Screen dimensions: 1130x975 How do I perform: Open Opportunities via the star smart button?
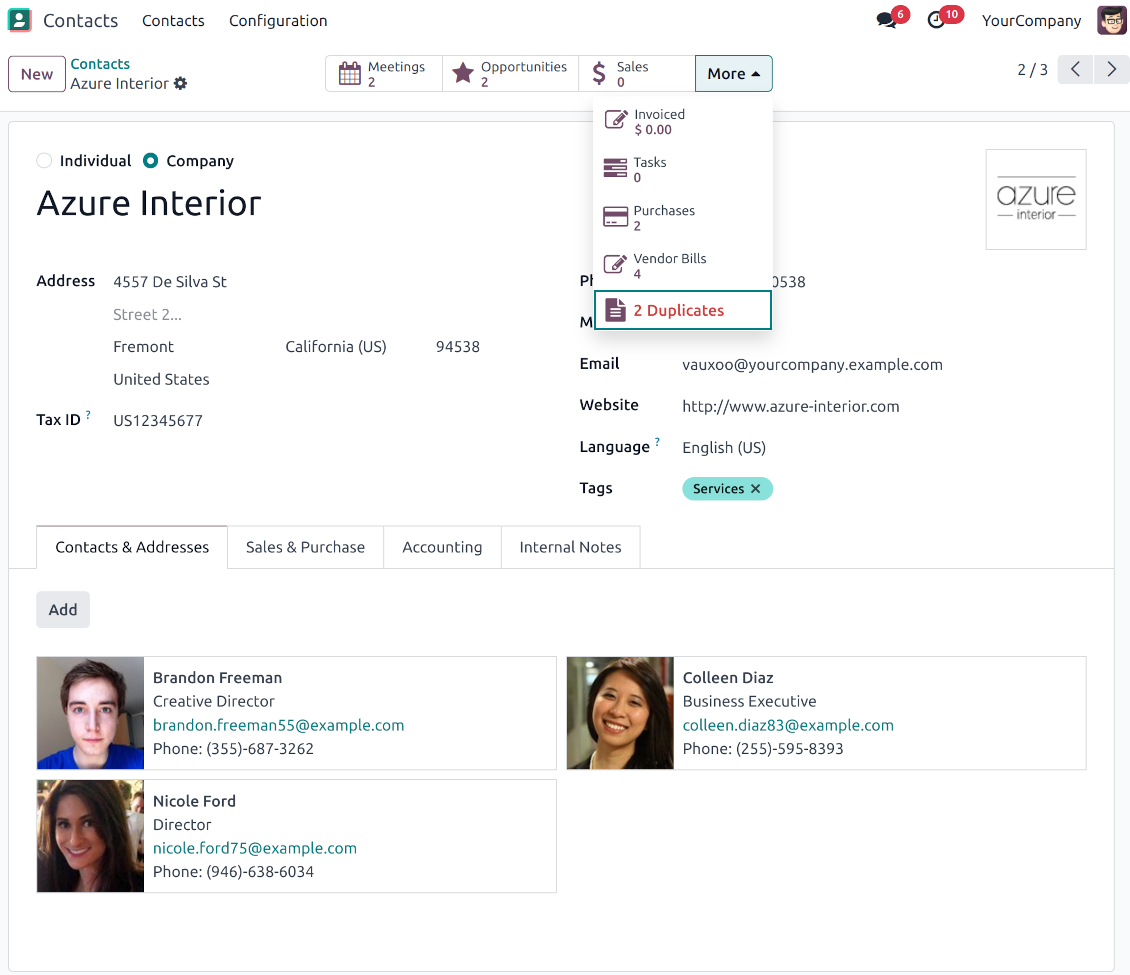(510, 72)
